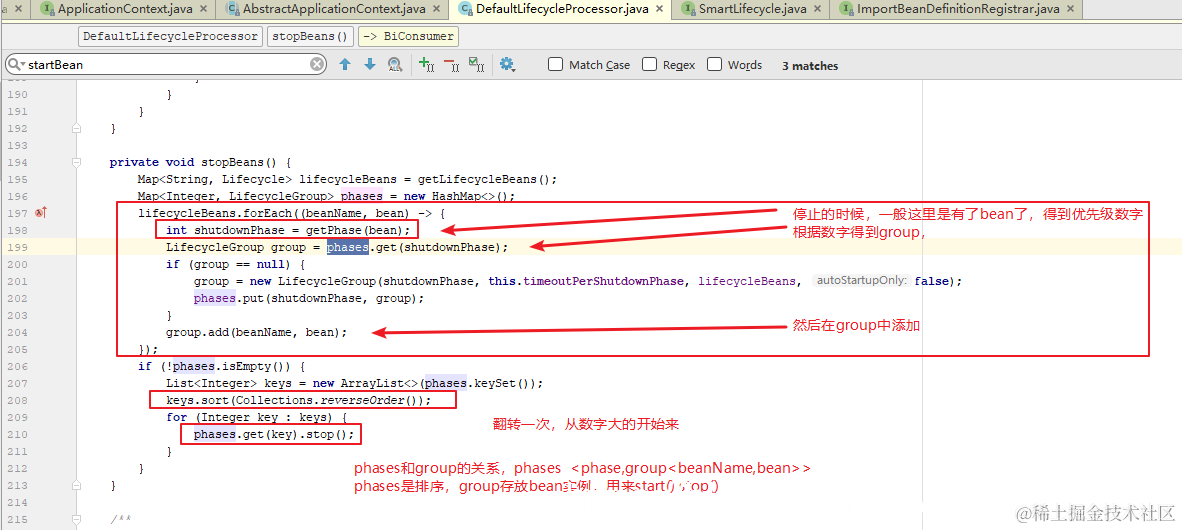Click line number 199 in gutter
The image size is (1182, 530).
pos(17,247)
